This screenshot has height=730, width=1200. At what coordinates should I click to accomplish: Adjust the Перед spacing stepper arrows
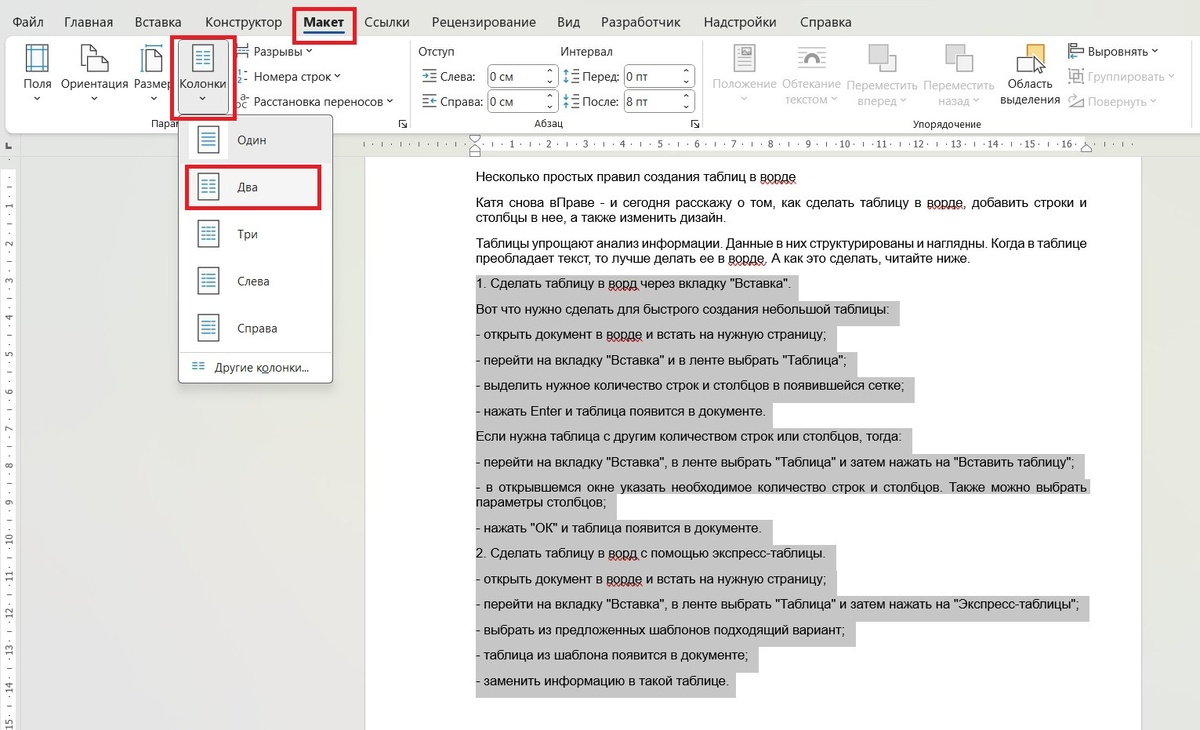686,76
